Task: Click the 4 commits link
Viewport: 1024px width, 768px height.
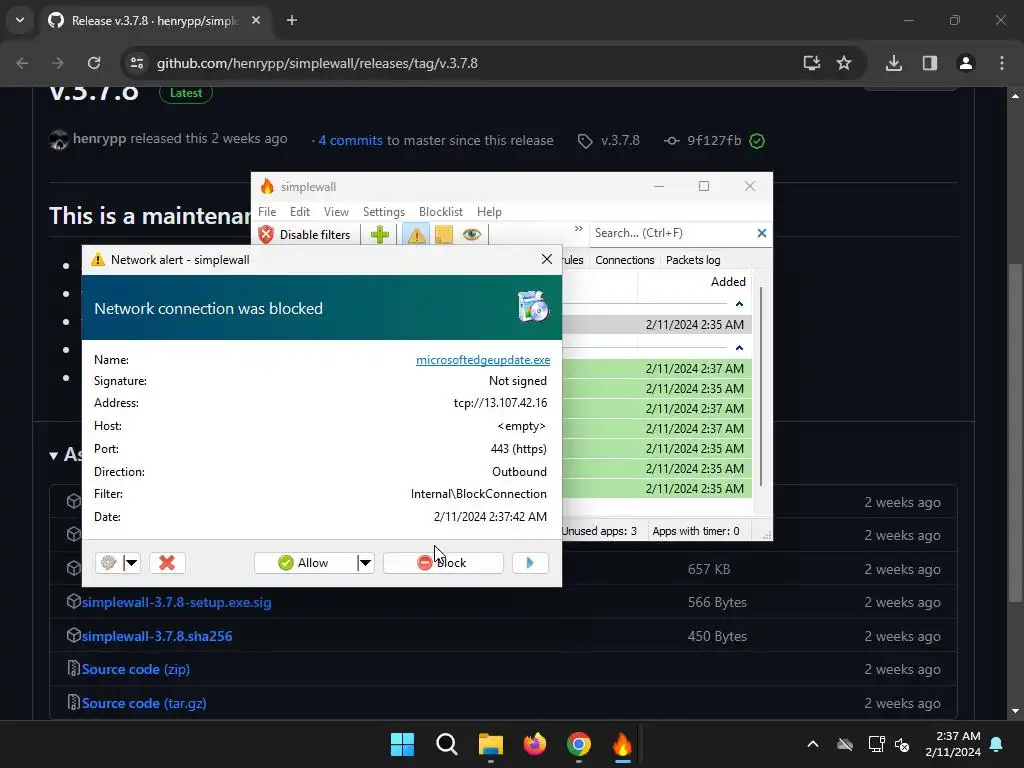Action: 350,140
